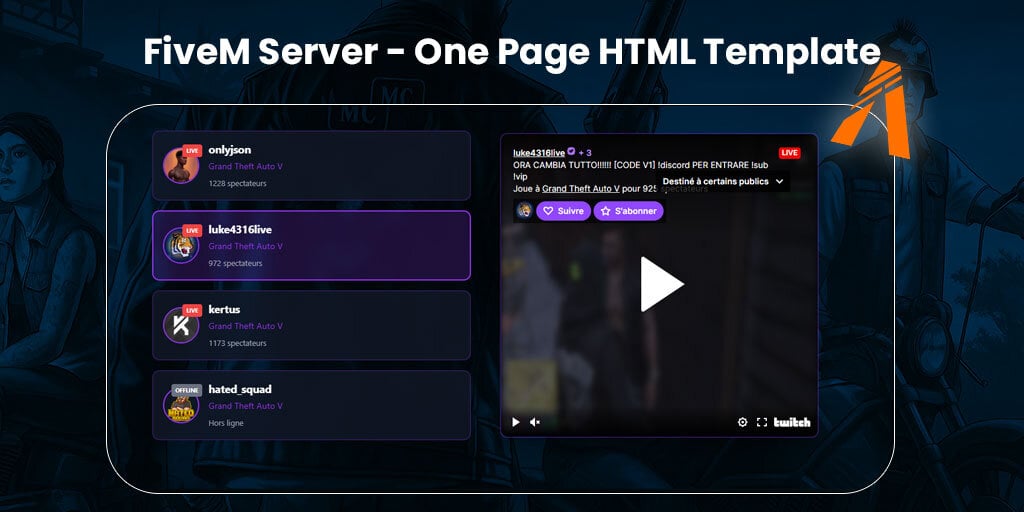
Task: Select the kertus streamer name
Action: coord(224,310)
